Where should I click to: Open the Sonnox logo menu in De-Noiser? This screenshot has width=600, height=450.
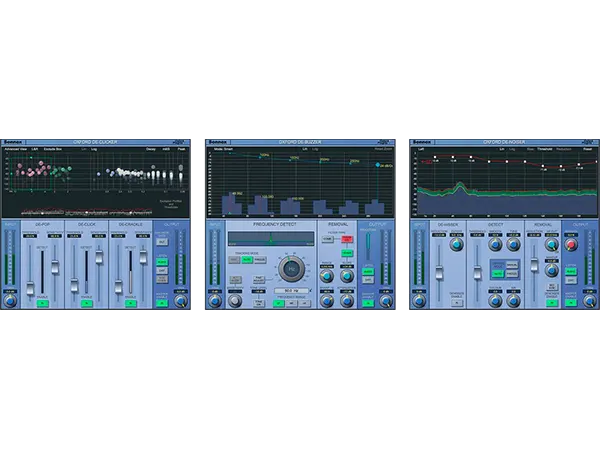[422, 142]
